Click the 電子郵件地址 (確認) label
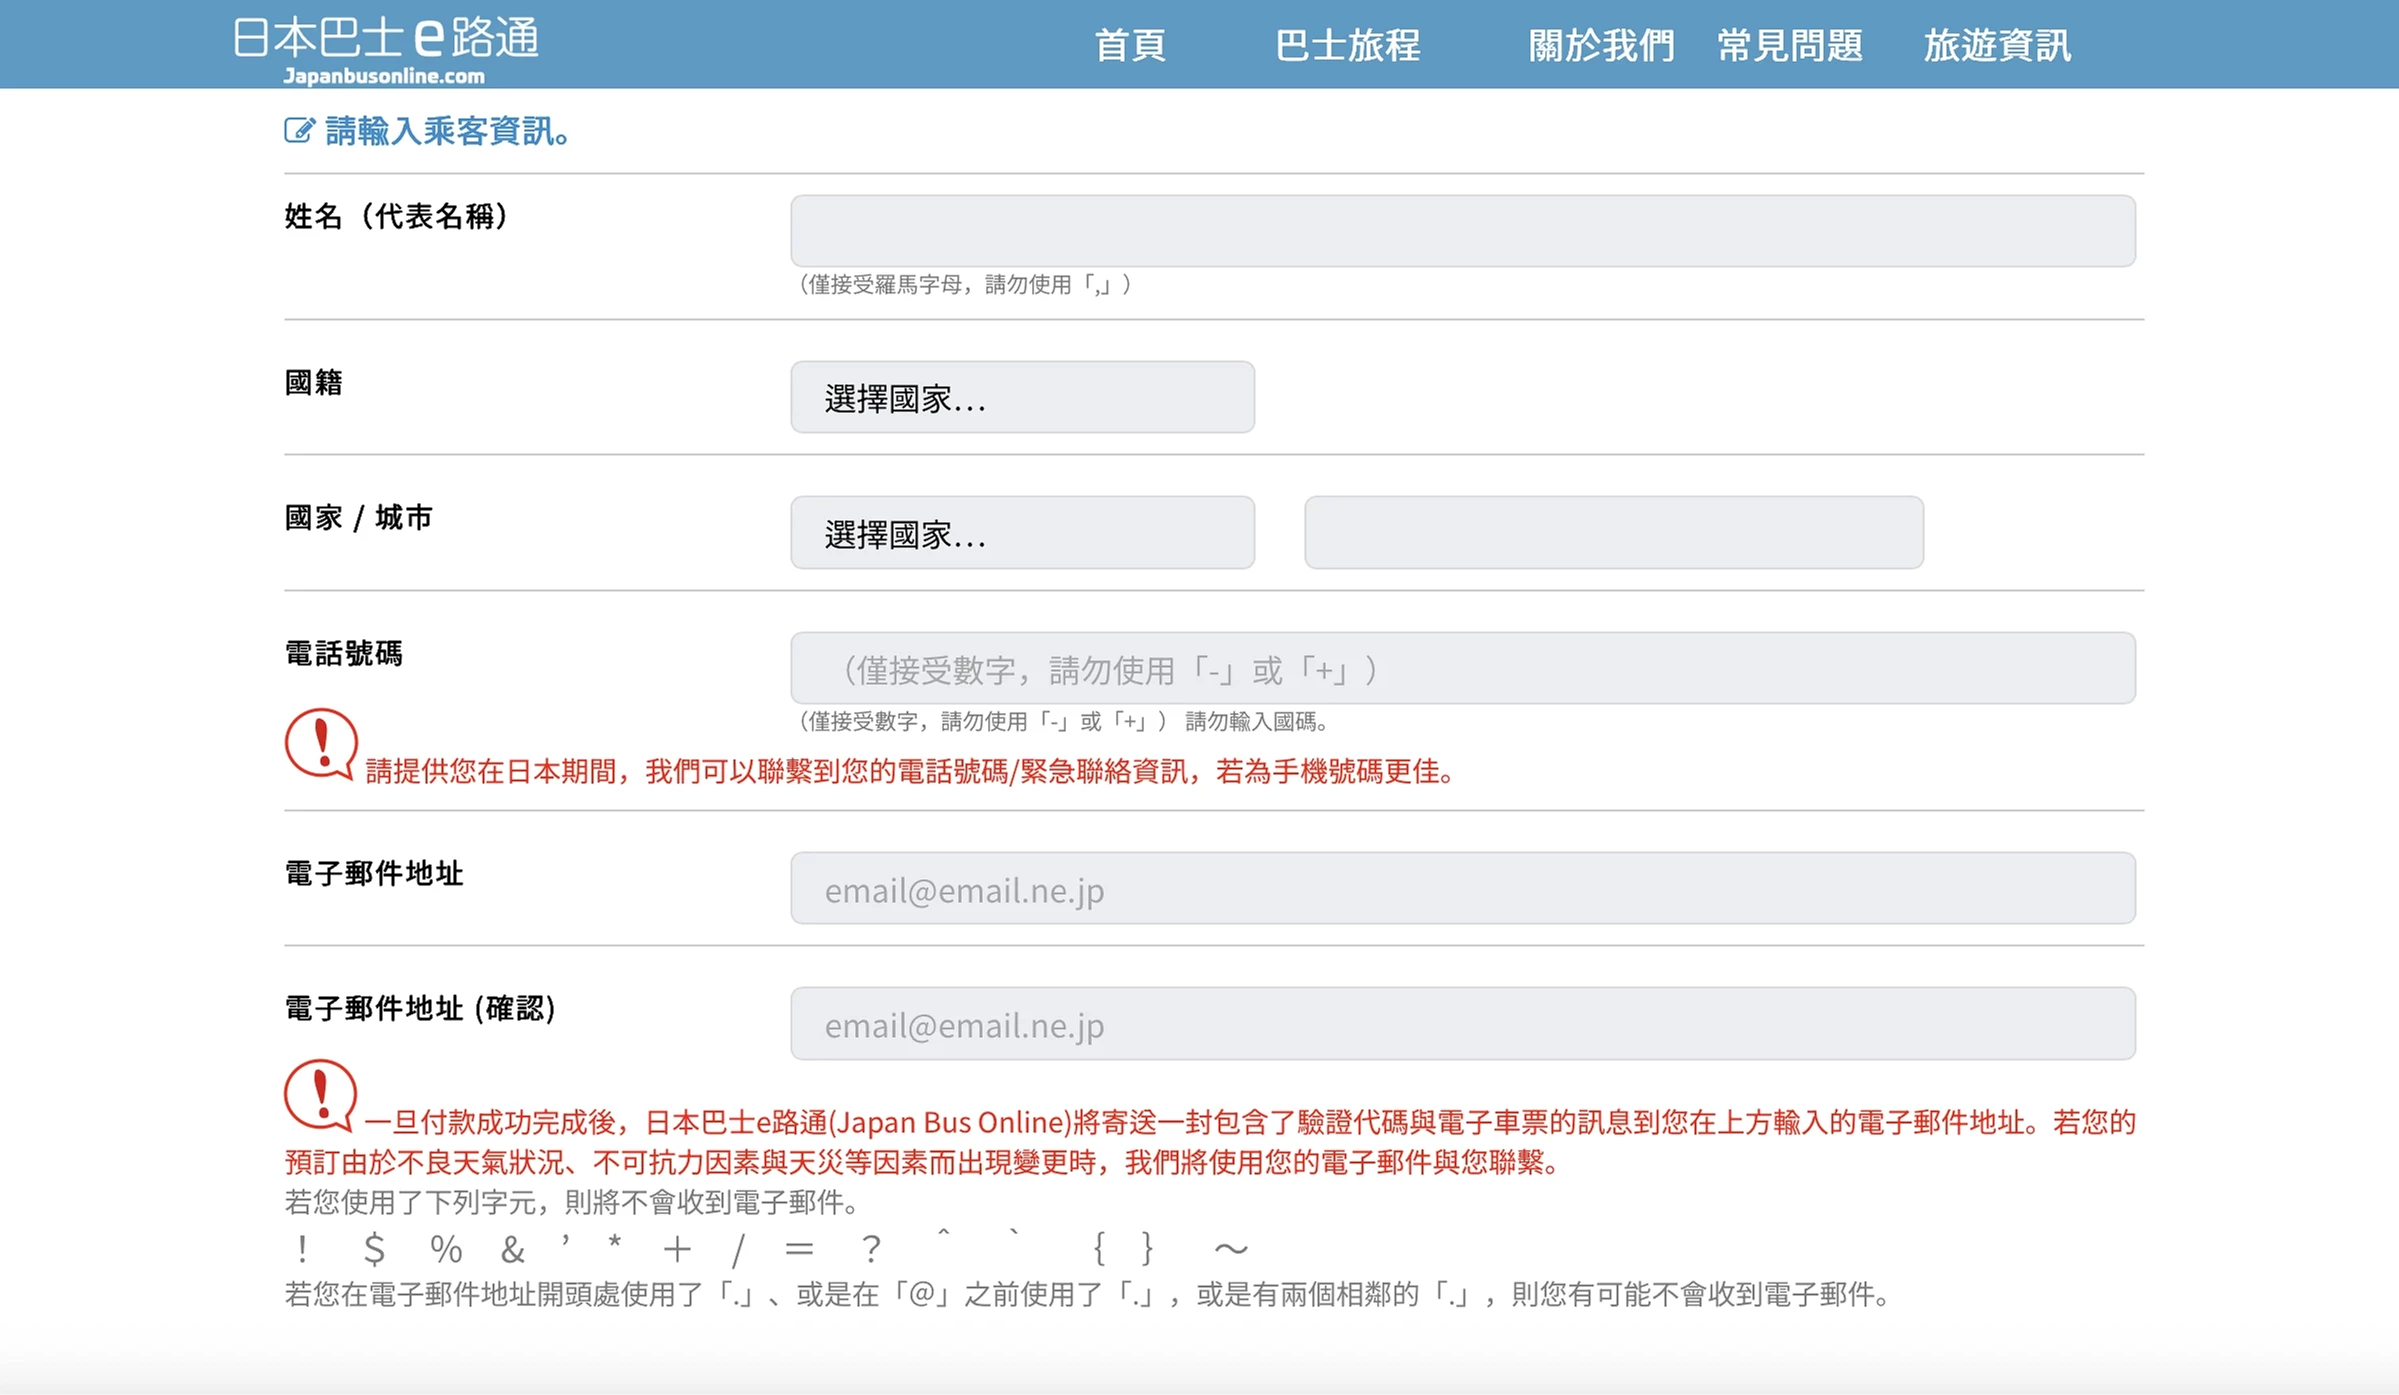This screenshot has width=2399, height=1395. (420, 1009)
